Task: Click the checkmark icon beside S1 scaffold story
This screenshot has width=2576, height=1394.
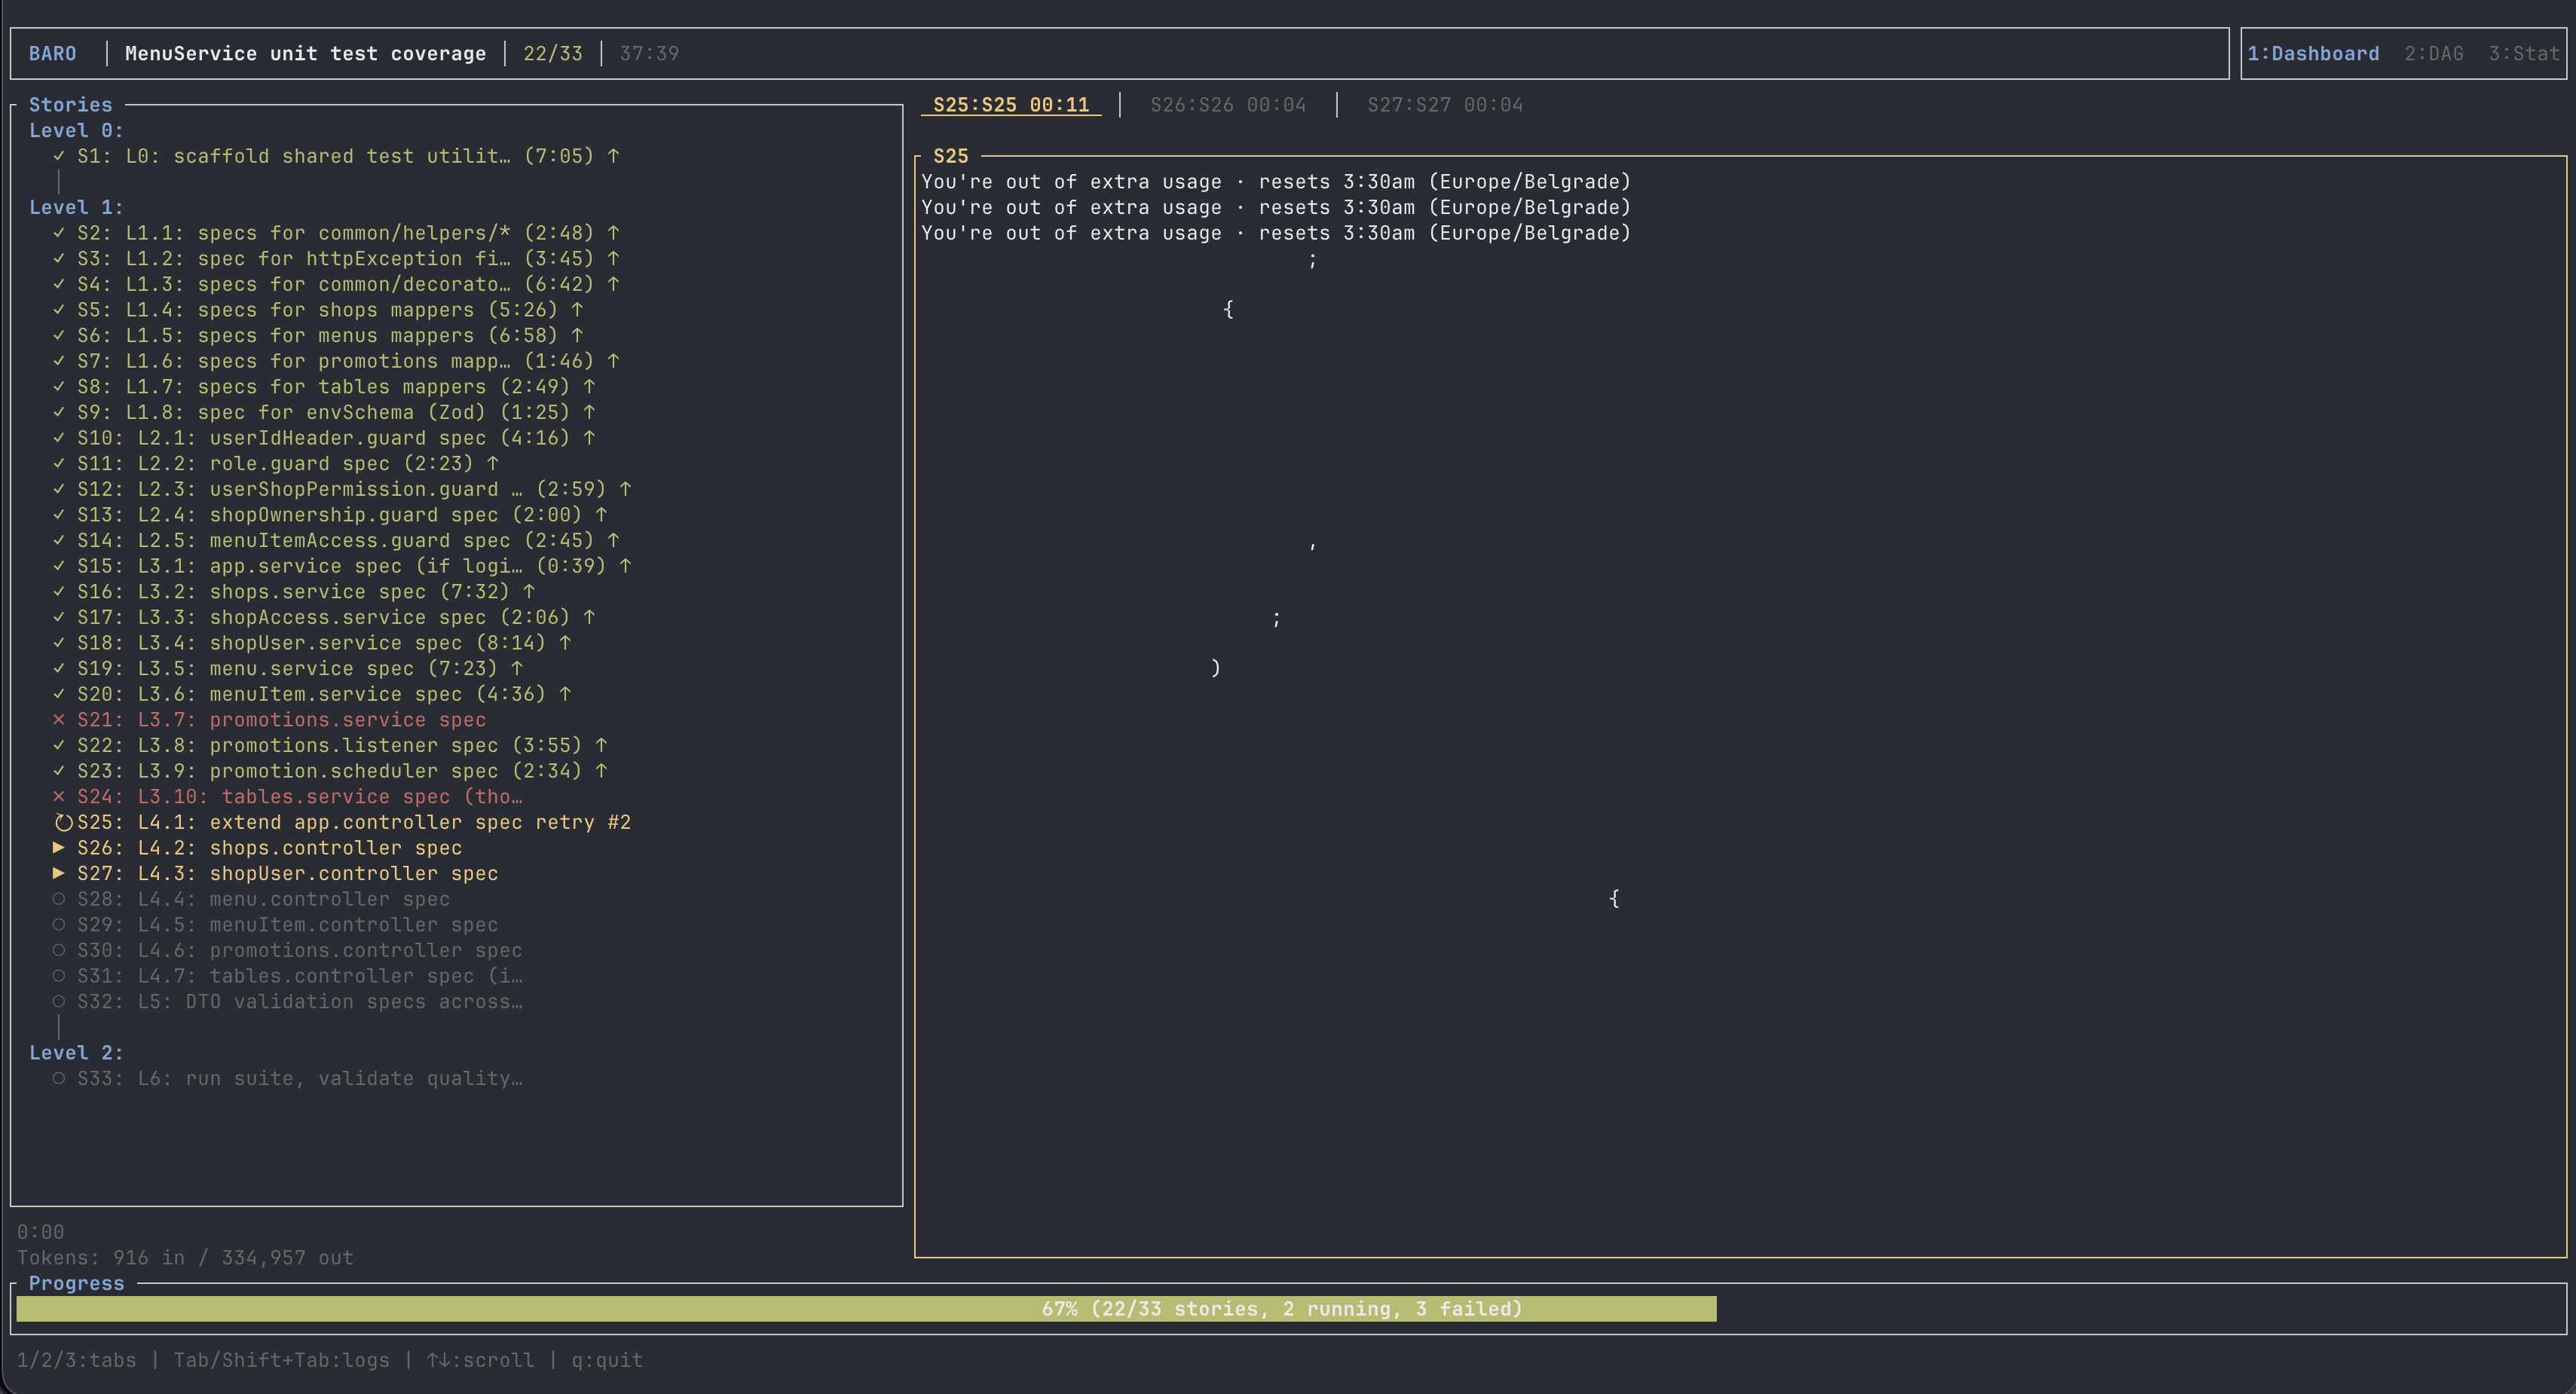Action: pos(59,156)
